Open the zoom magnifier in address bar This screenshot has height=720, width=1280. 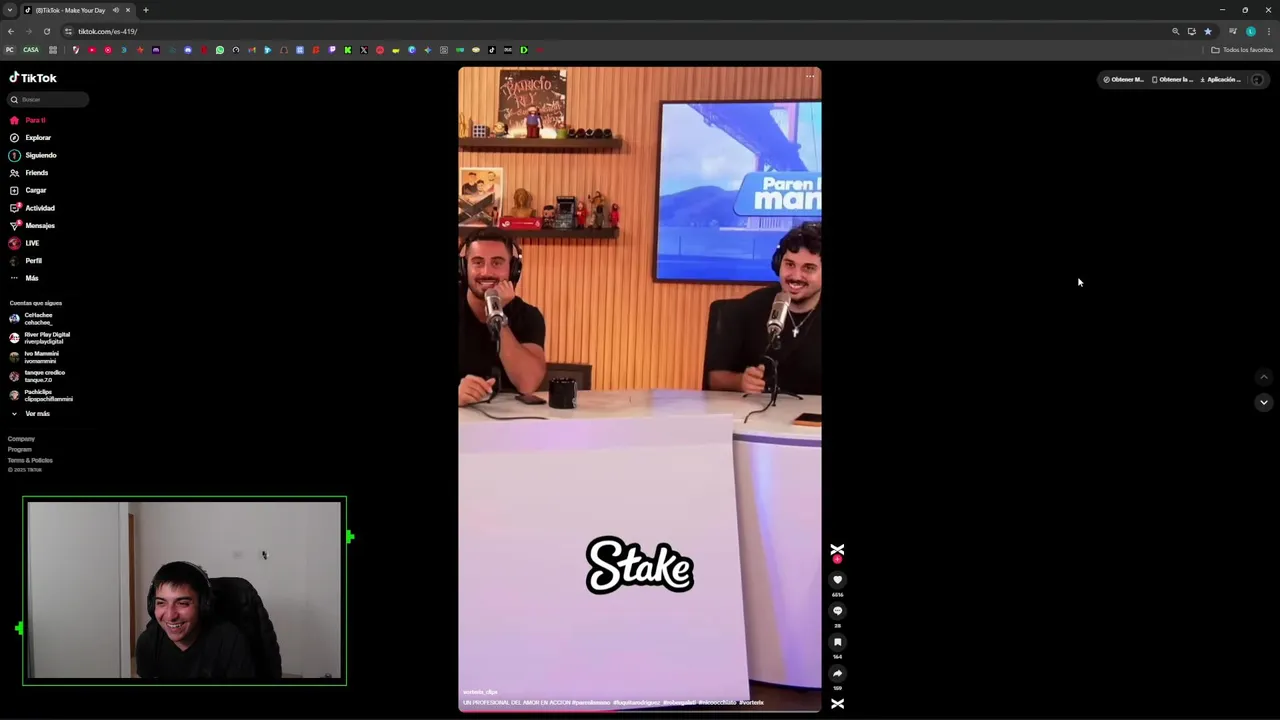(1176, 31)
